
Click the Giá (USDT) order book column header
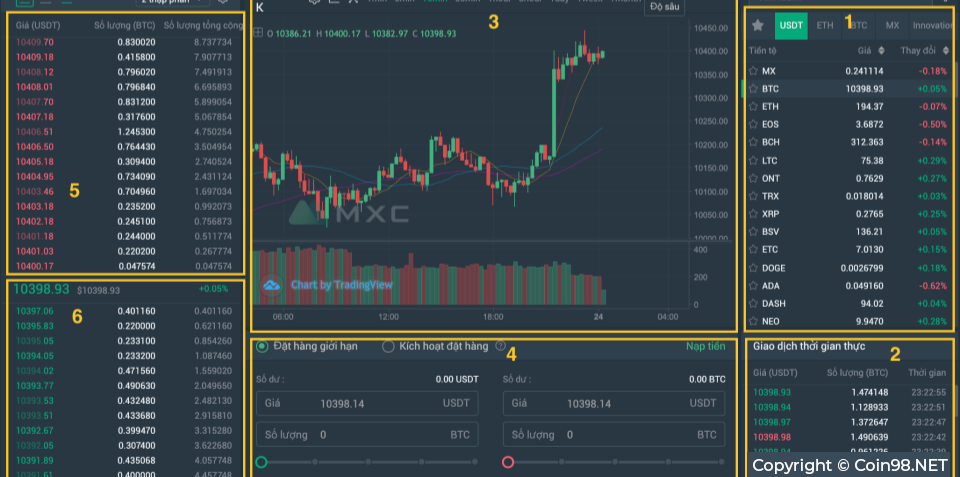point(38,26)
